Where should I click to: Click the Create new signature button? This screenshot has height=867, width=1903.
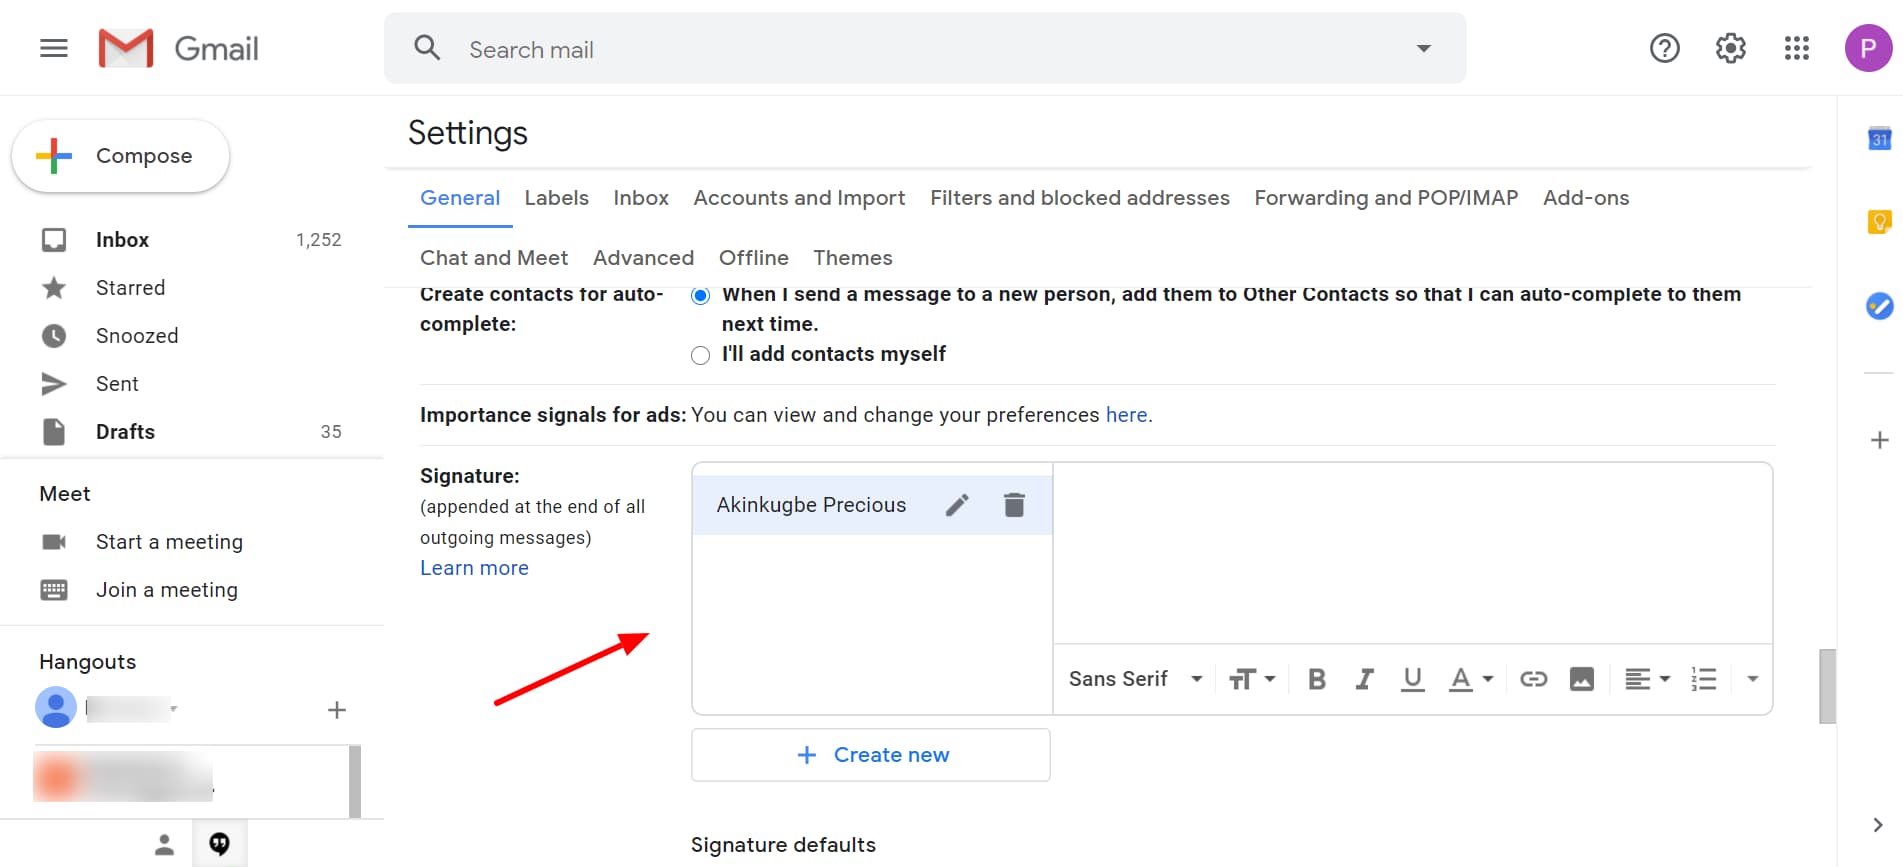coord(871,755)
